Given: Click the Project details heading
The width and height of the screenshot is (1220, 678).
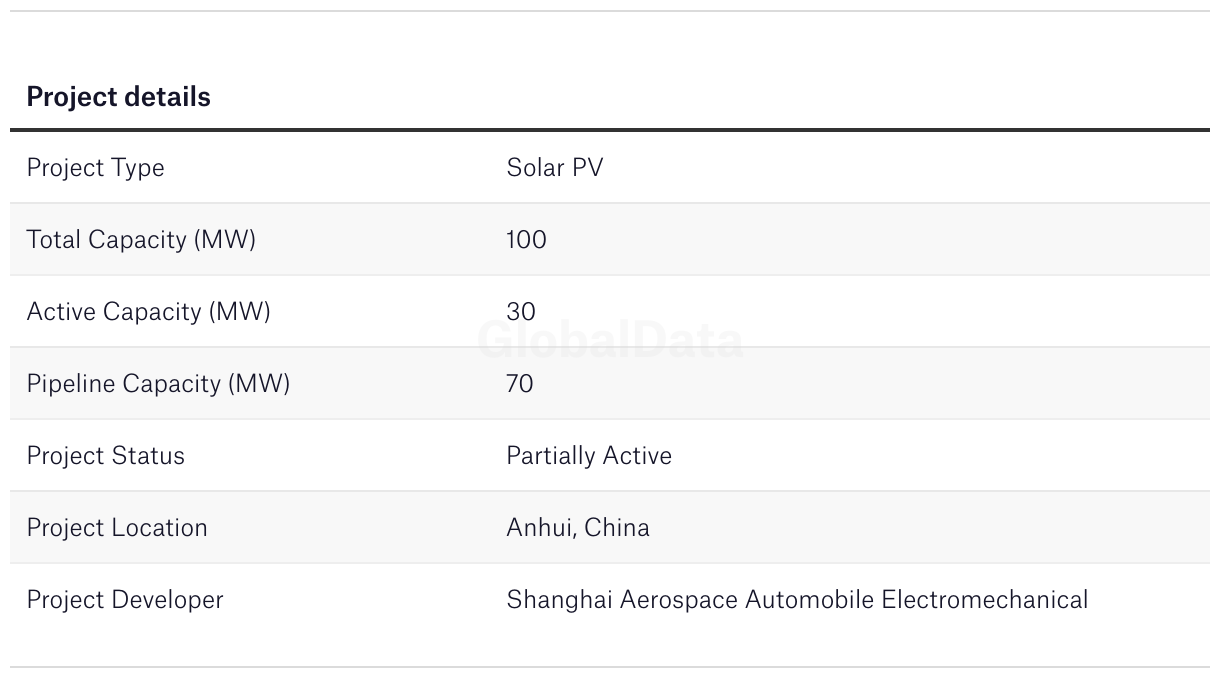Looking at the screenshot, I should 118,97.
